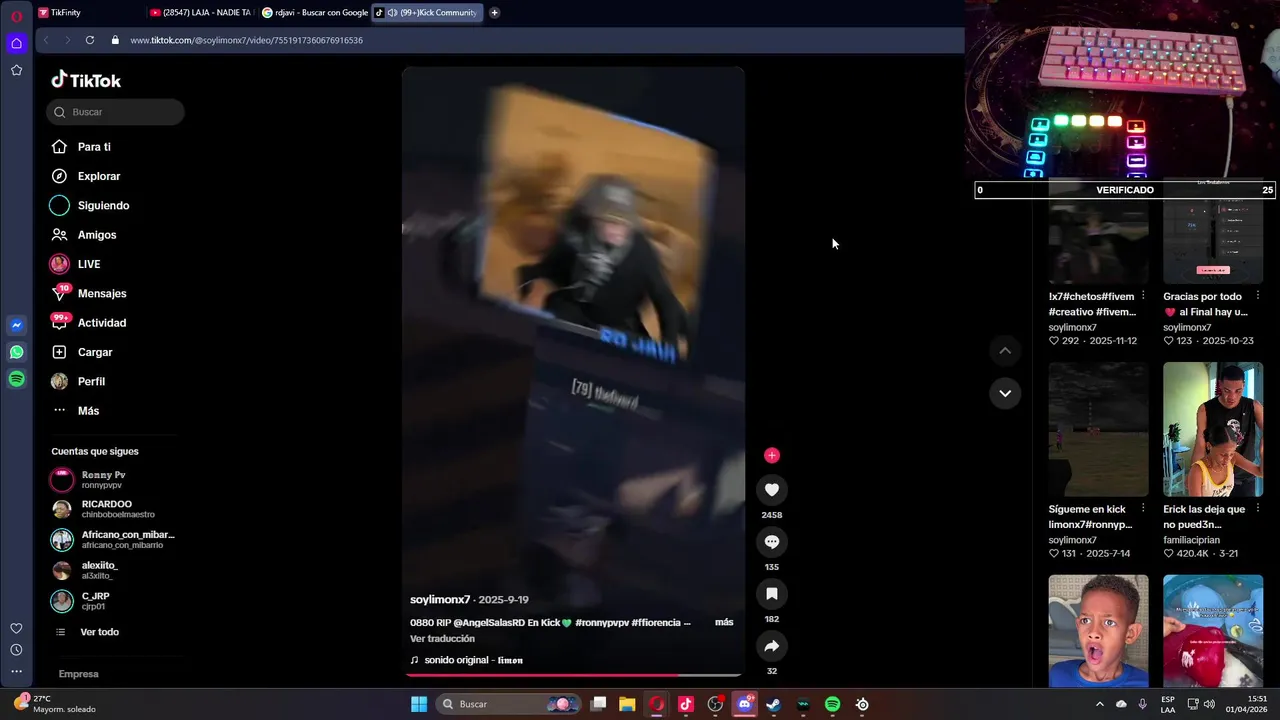Screen dimensions: 1280x720
Task: Open Opera sidebar home button
Action: click(16, 43)
